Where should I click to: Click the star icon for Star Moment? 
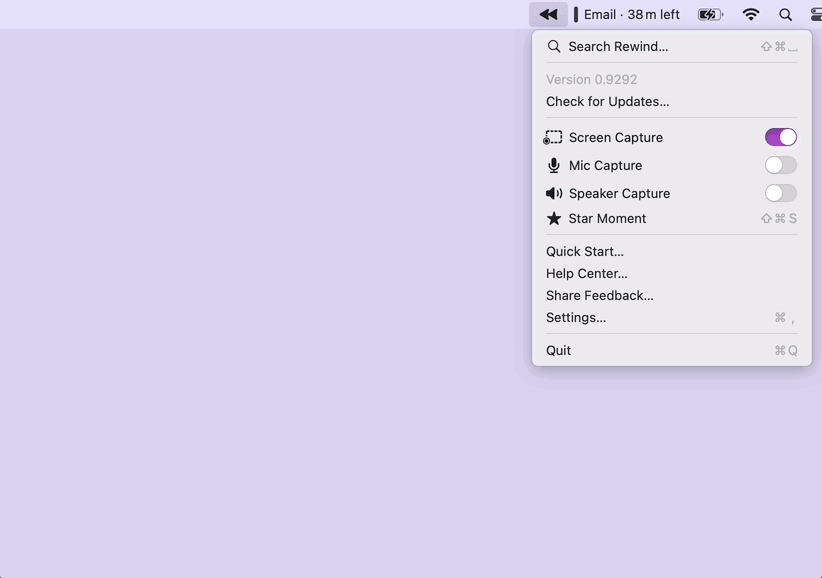point(553,219)
